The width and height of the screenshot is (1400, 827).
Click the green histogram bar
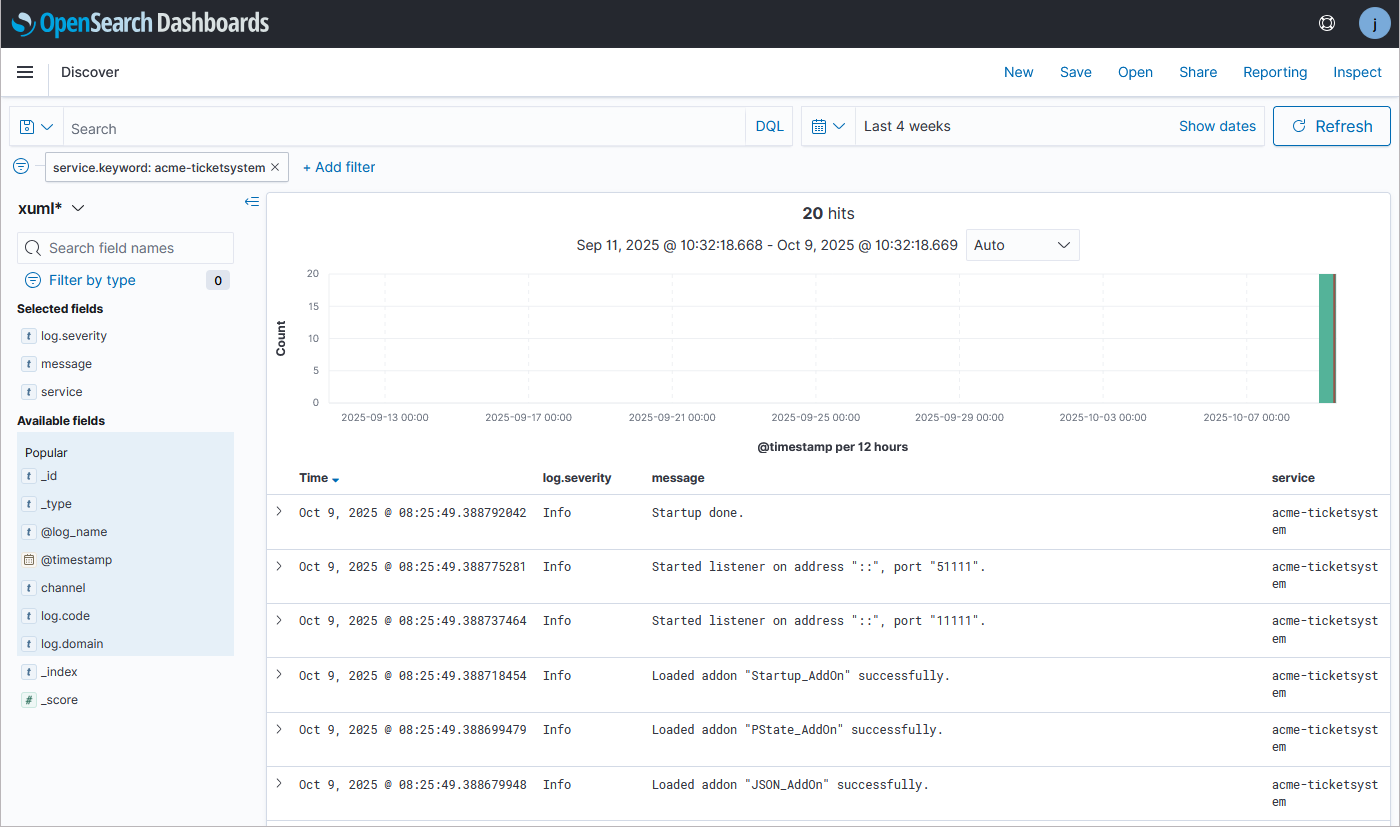[x=1325, y=338]
